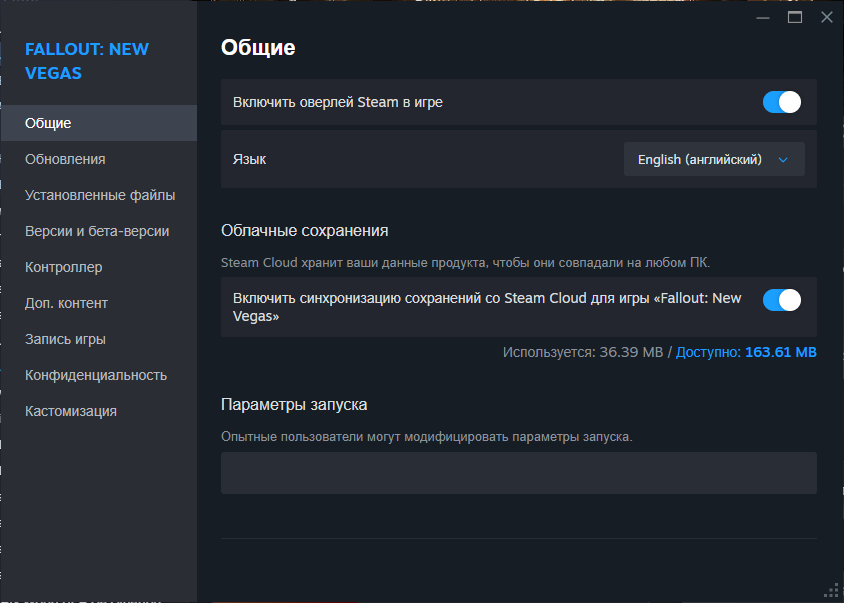Open the Обновления section
844x603 pixels.
99,159
